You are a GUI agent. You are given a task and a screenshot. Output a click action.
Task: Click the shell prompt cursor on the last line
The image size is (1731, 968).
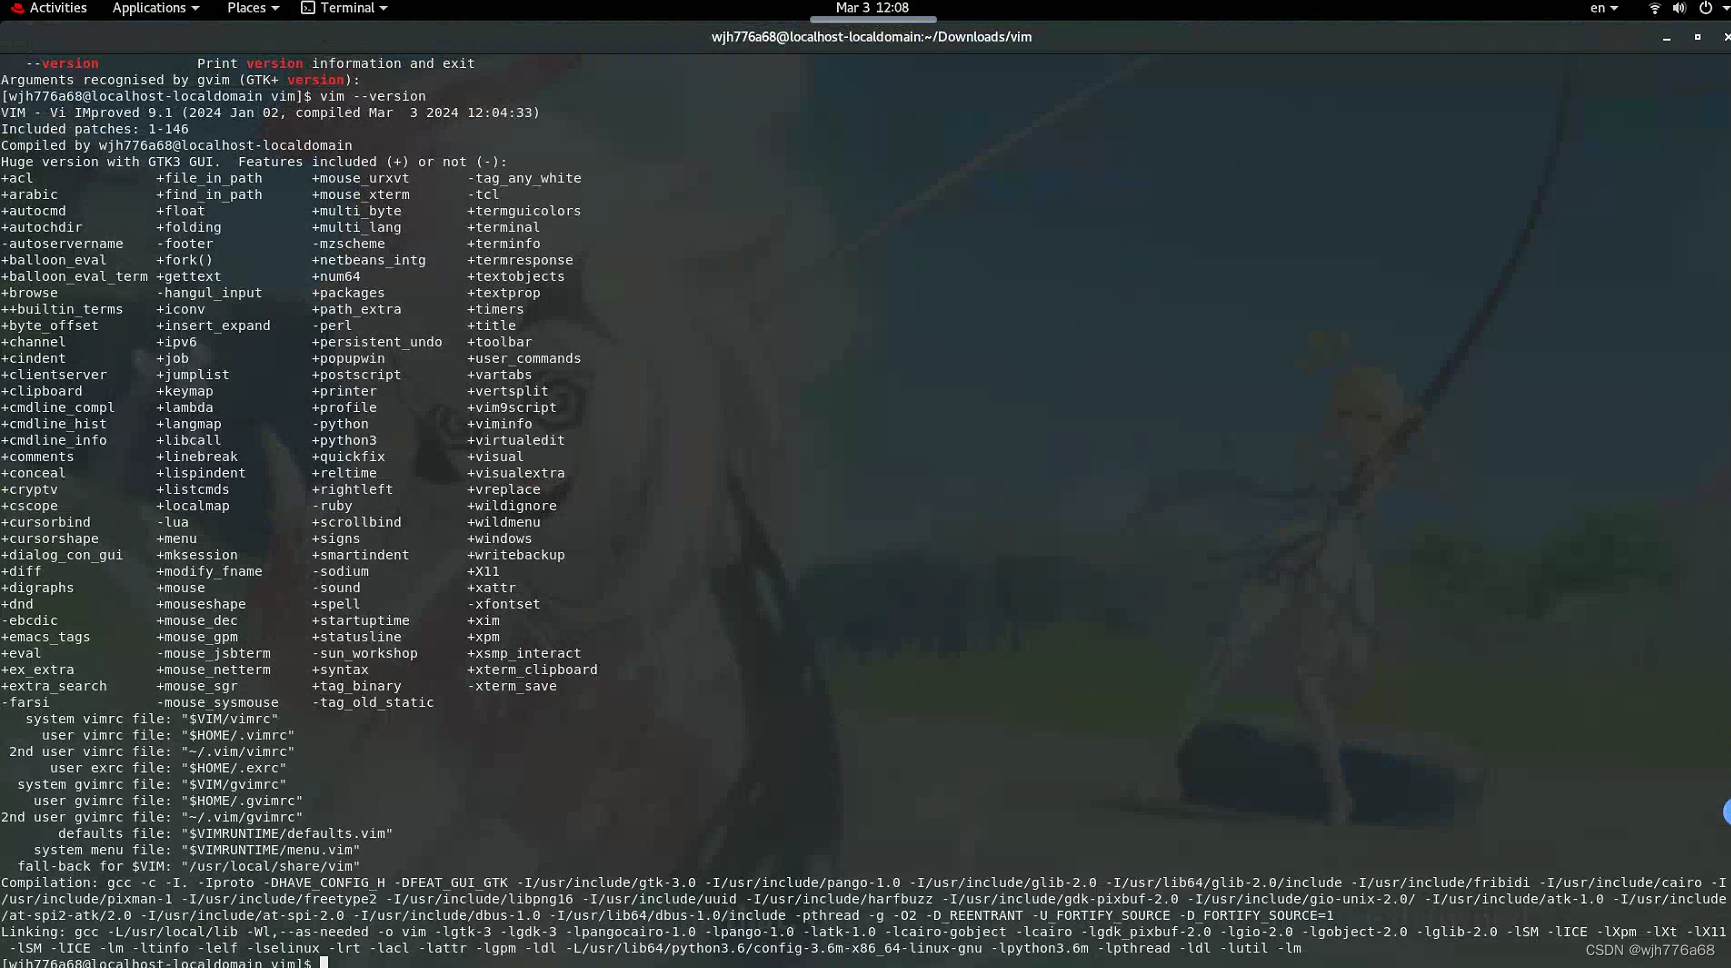pyautogui.click(x=324, y=962)
